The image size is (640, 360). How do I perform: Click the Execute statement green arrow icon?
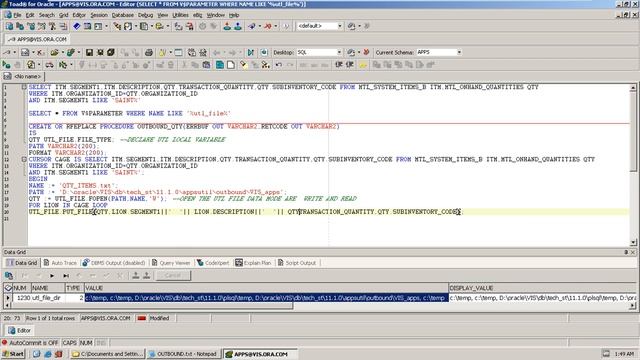click(x=6, y=65)
